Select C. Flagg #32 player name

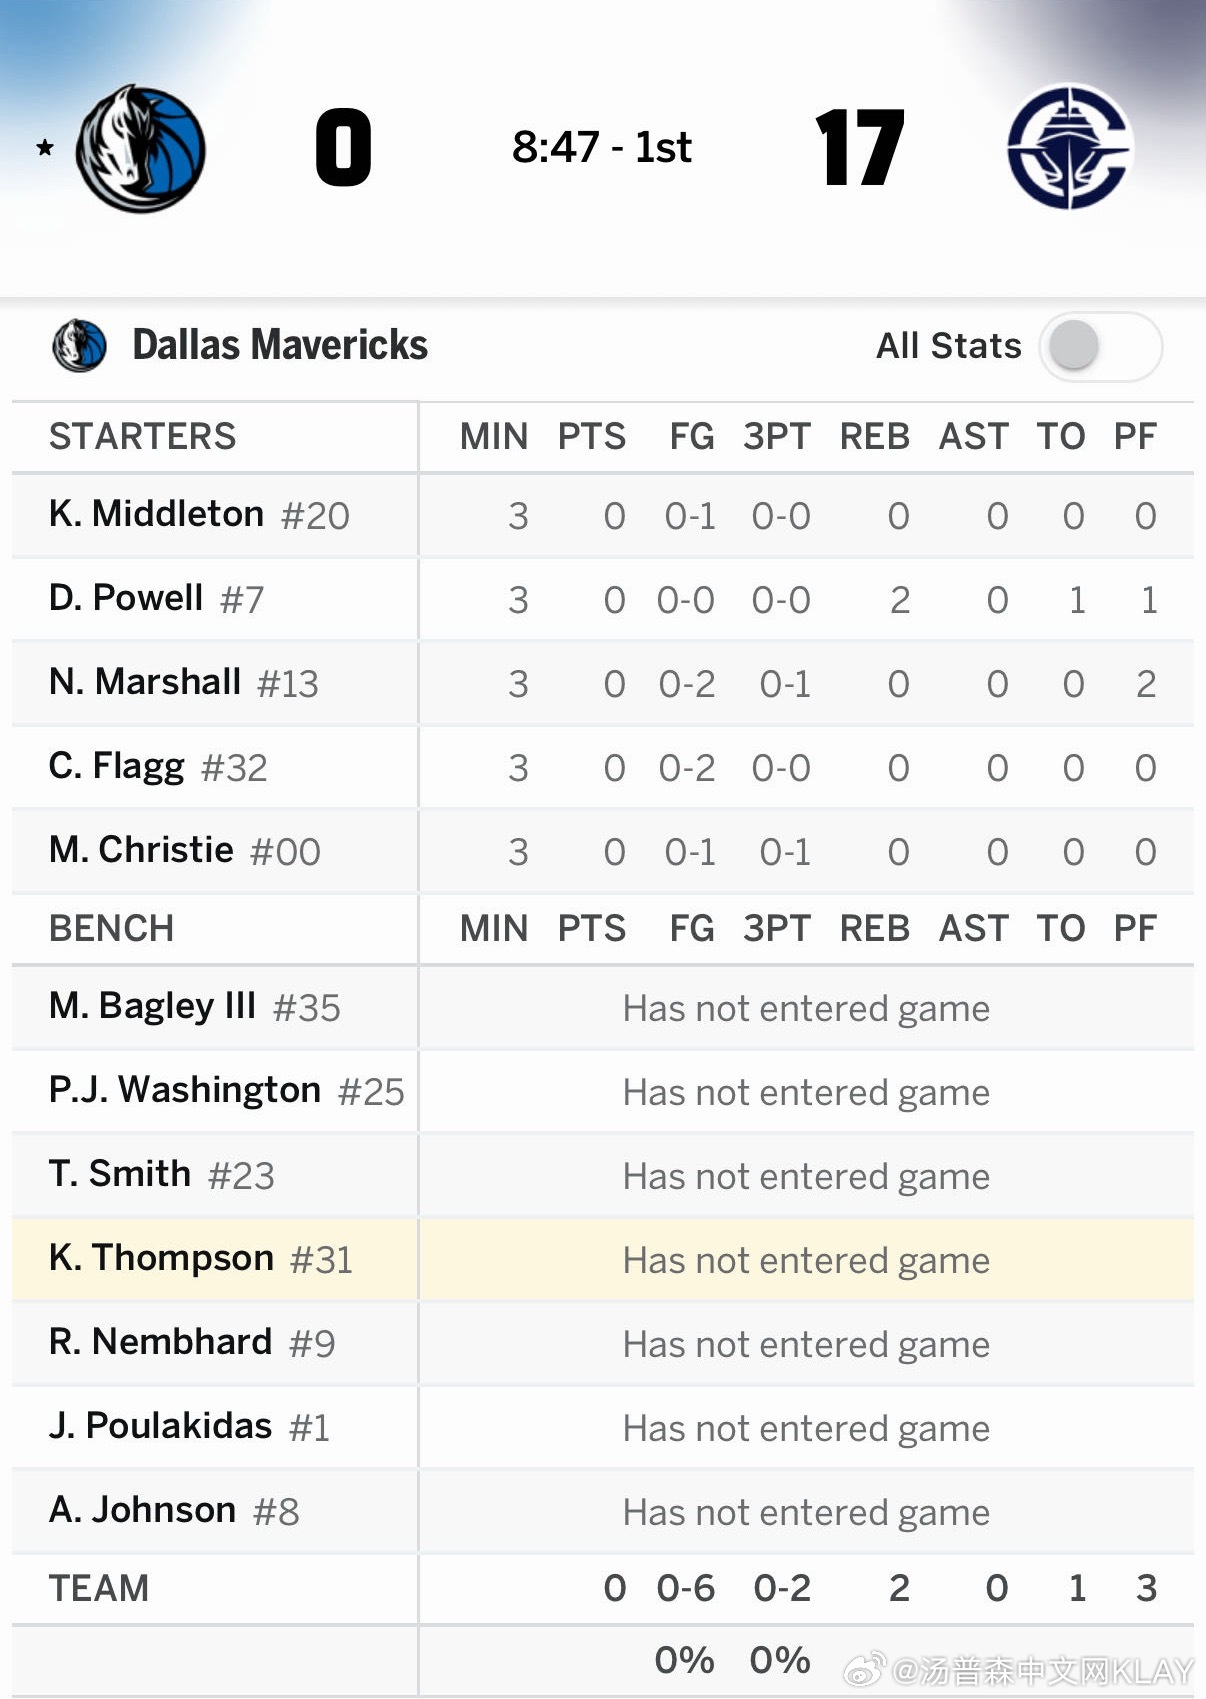pos(158,767)
